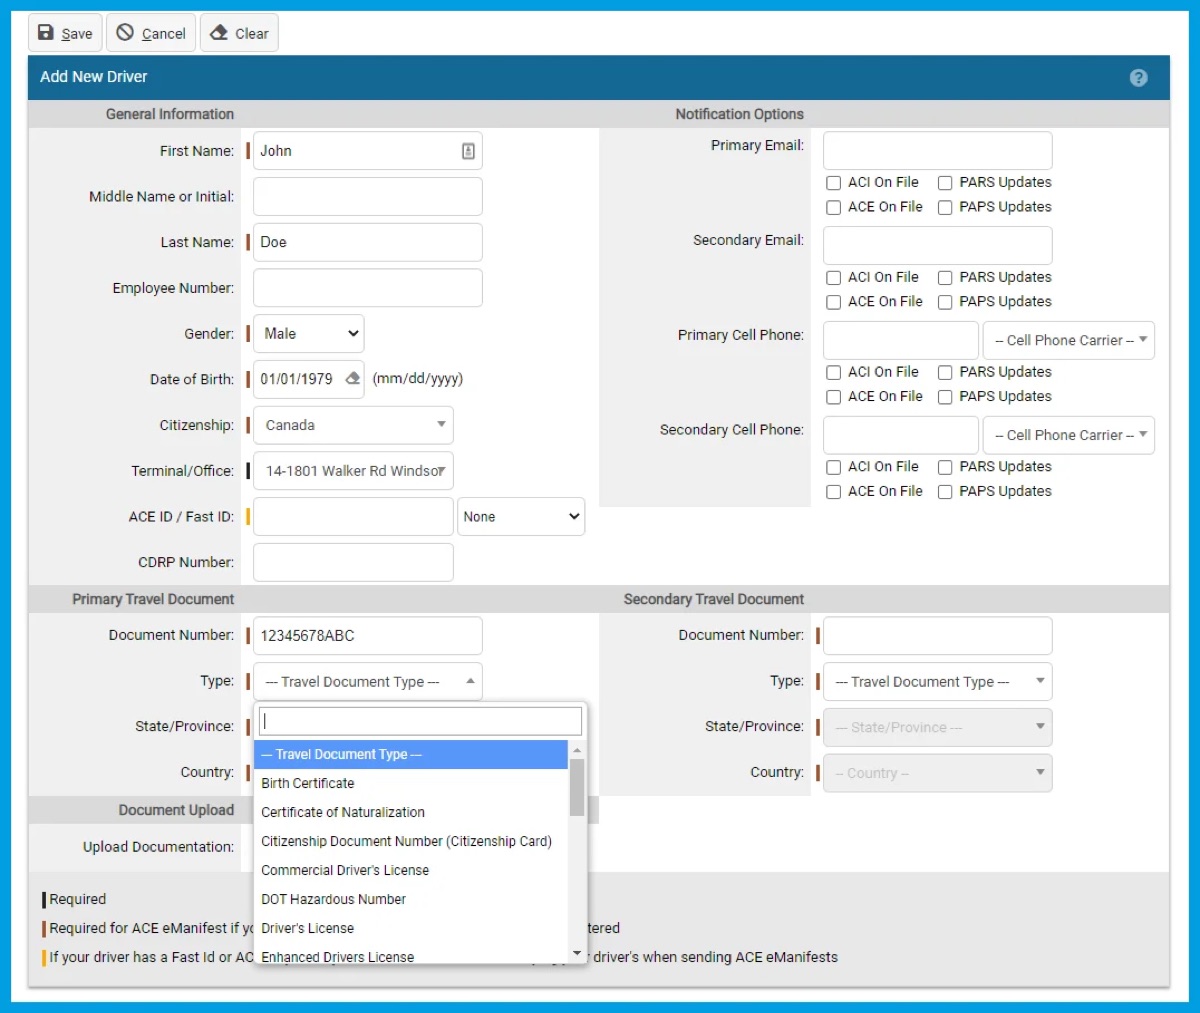Open the ACE ID type dropdown showing None
The height and width of the screenshot is (1013, 1200).
click(521, 517)
